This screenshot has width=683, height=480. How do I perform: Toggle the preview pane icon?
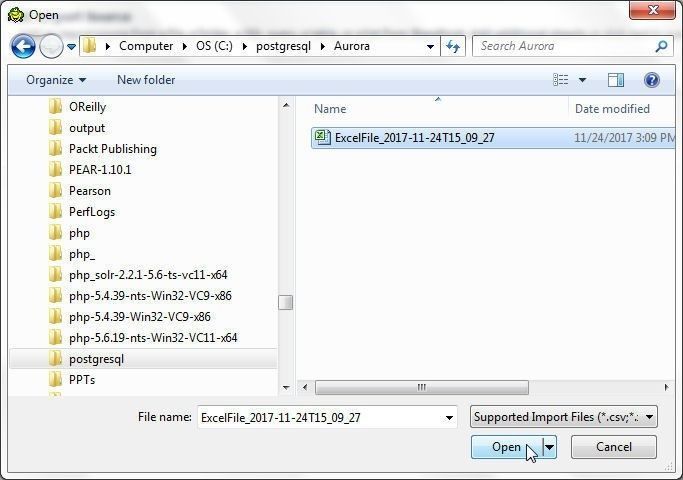pyautogui.click(x=615, y=80)
